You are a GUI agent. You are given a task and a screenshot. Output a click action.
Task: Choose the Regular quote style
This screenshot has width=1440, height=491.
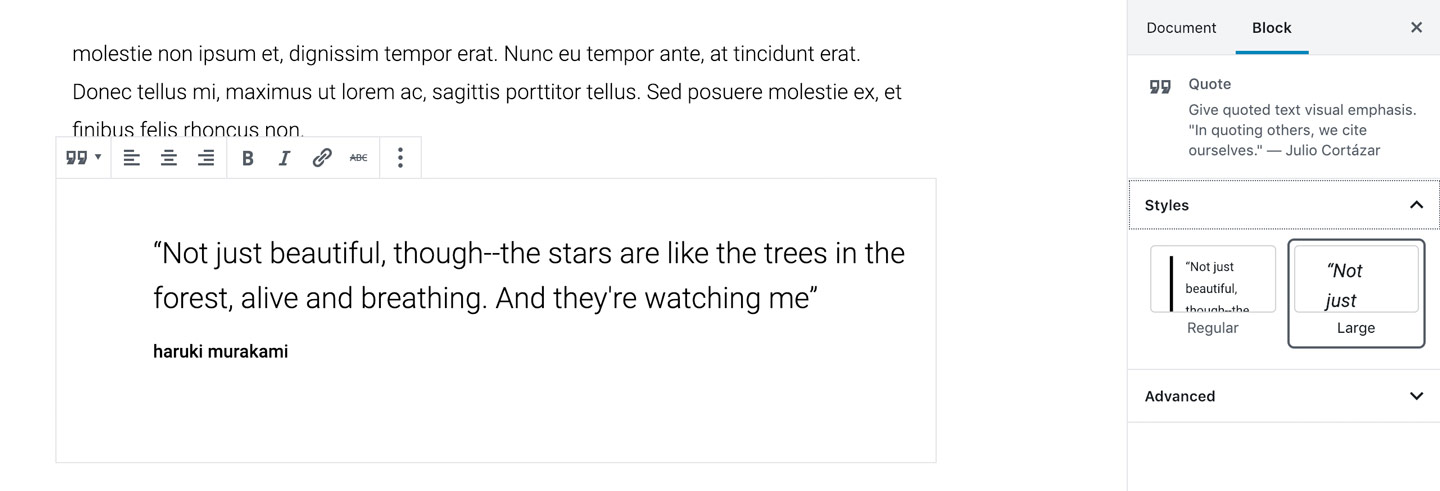point(1213,293)
